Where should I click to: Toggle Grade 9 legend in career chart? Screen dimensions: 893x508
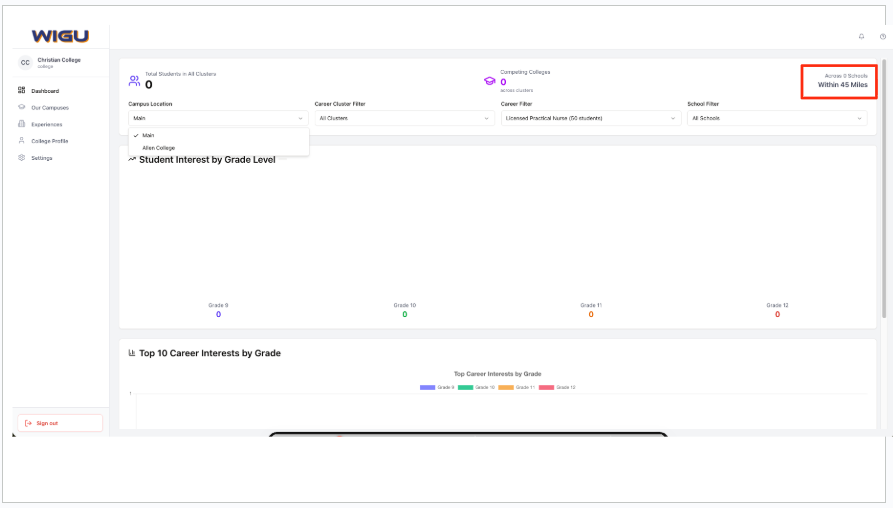pyautogui.click(x=437, y=387)
